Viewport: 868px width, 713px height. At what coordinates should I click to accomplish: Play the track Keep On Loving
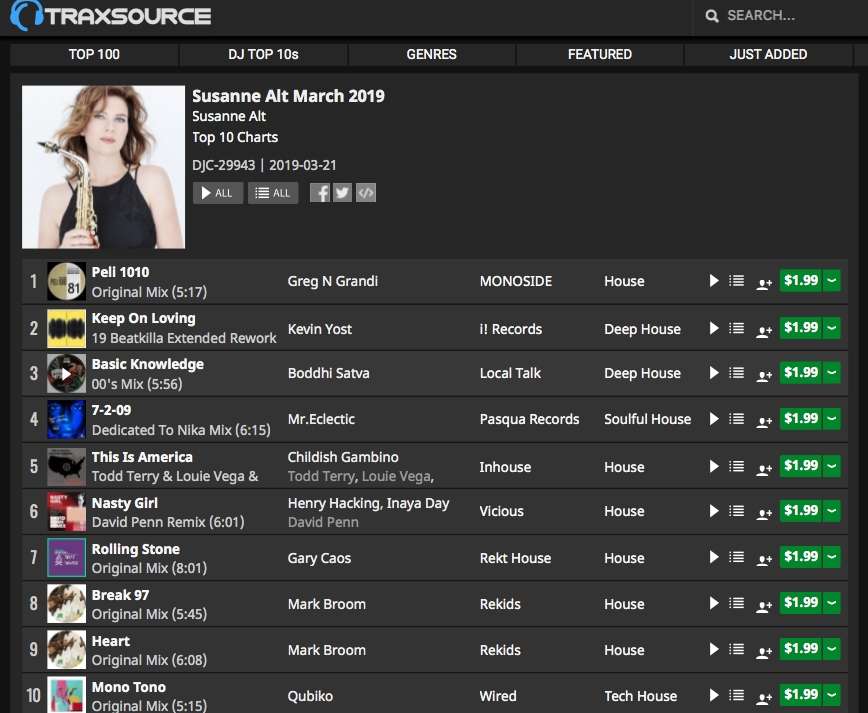coord(714,328)
